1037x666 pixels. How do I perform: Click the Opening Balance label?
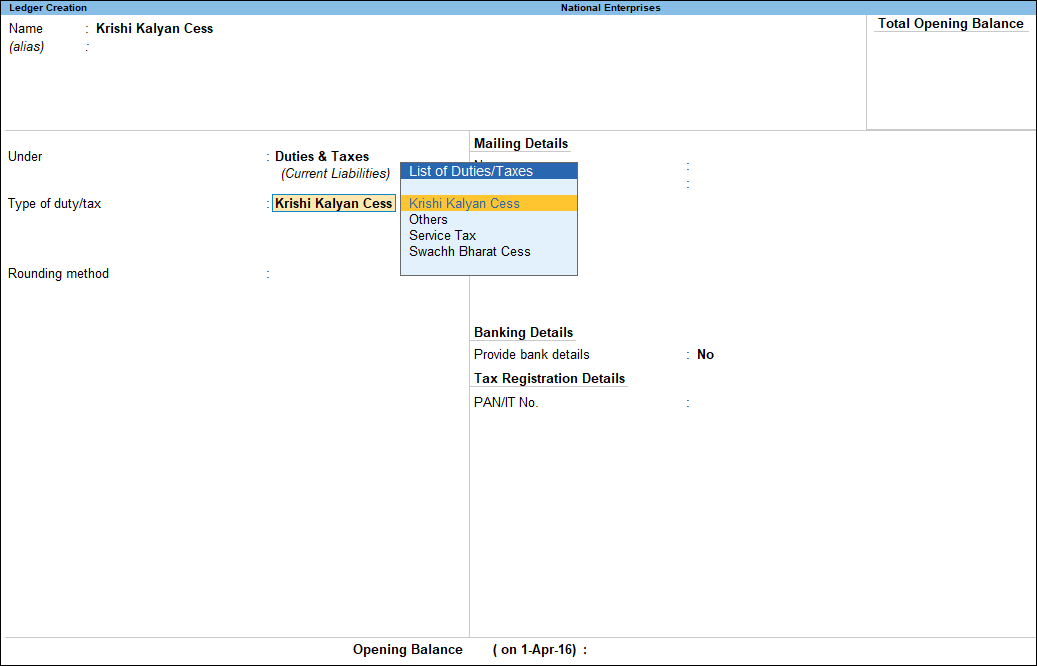pyautogui.click(x=407, y=649)
